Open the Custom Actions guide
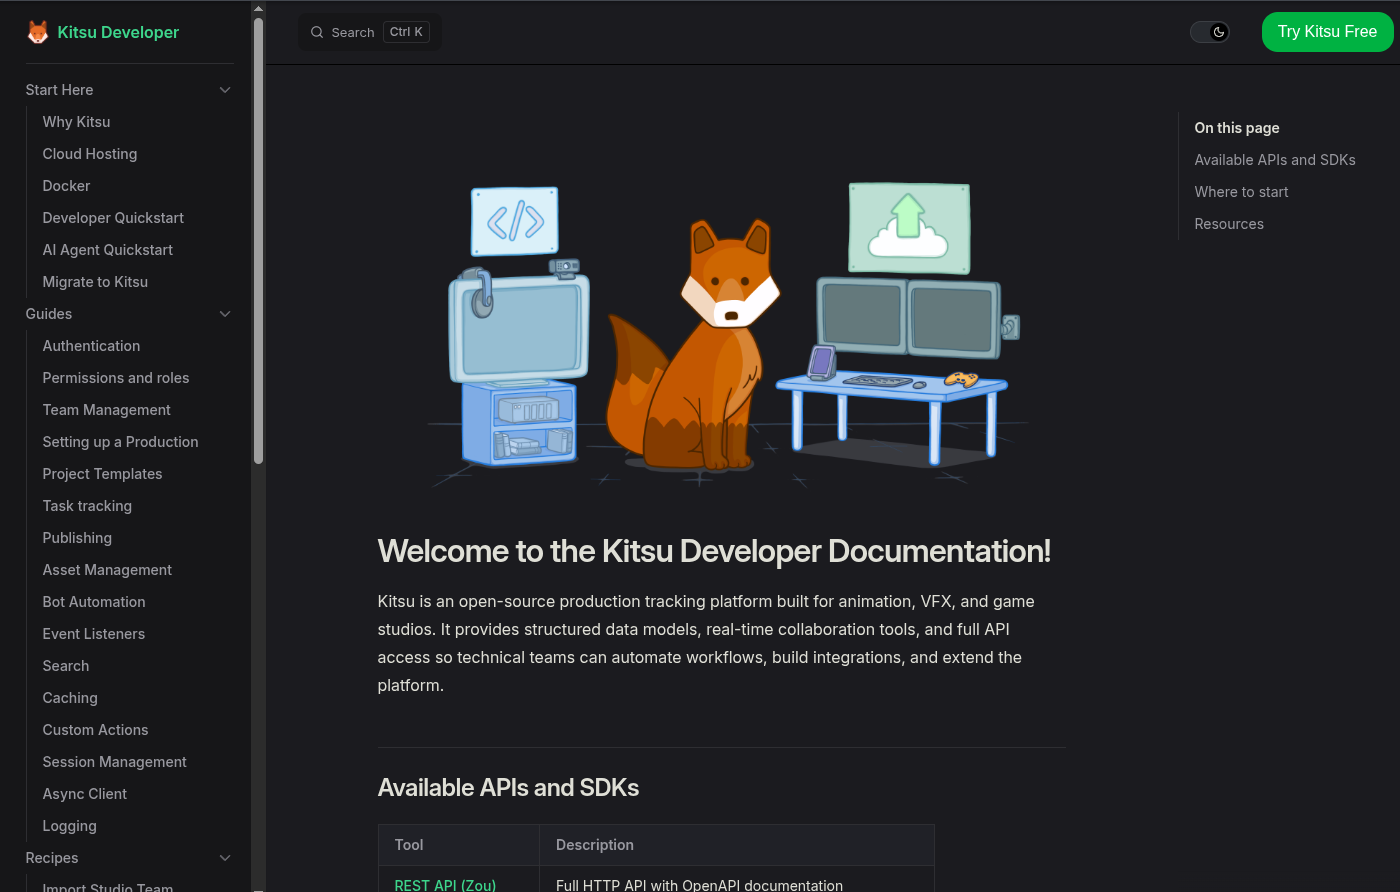 point(95,730)
